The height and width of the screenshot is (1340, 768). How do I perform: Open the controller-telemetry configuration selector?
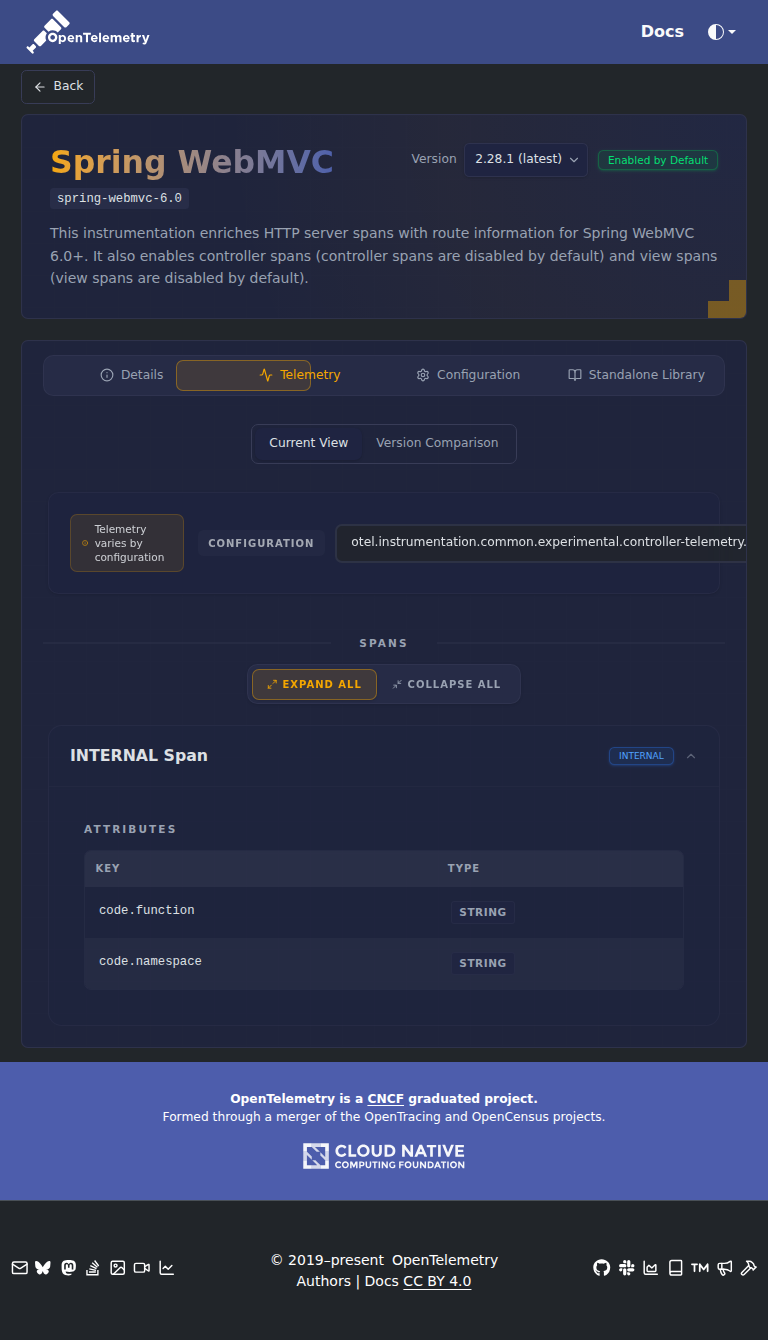coord(541,542)
